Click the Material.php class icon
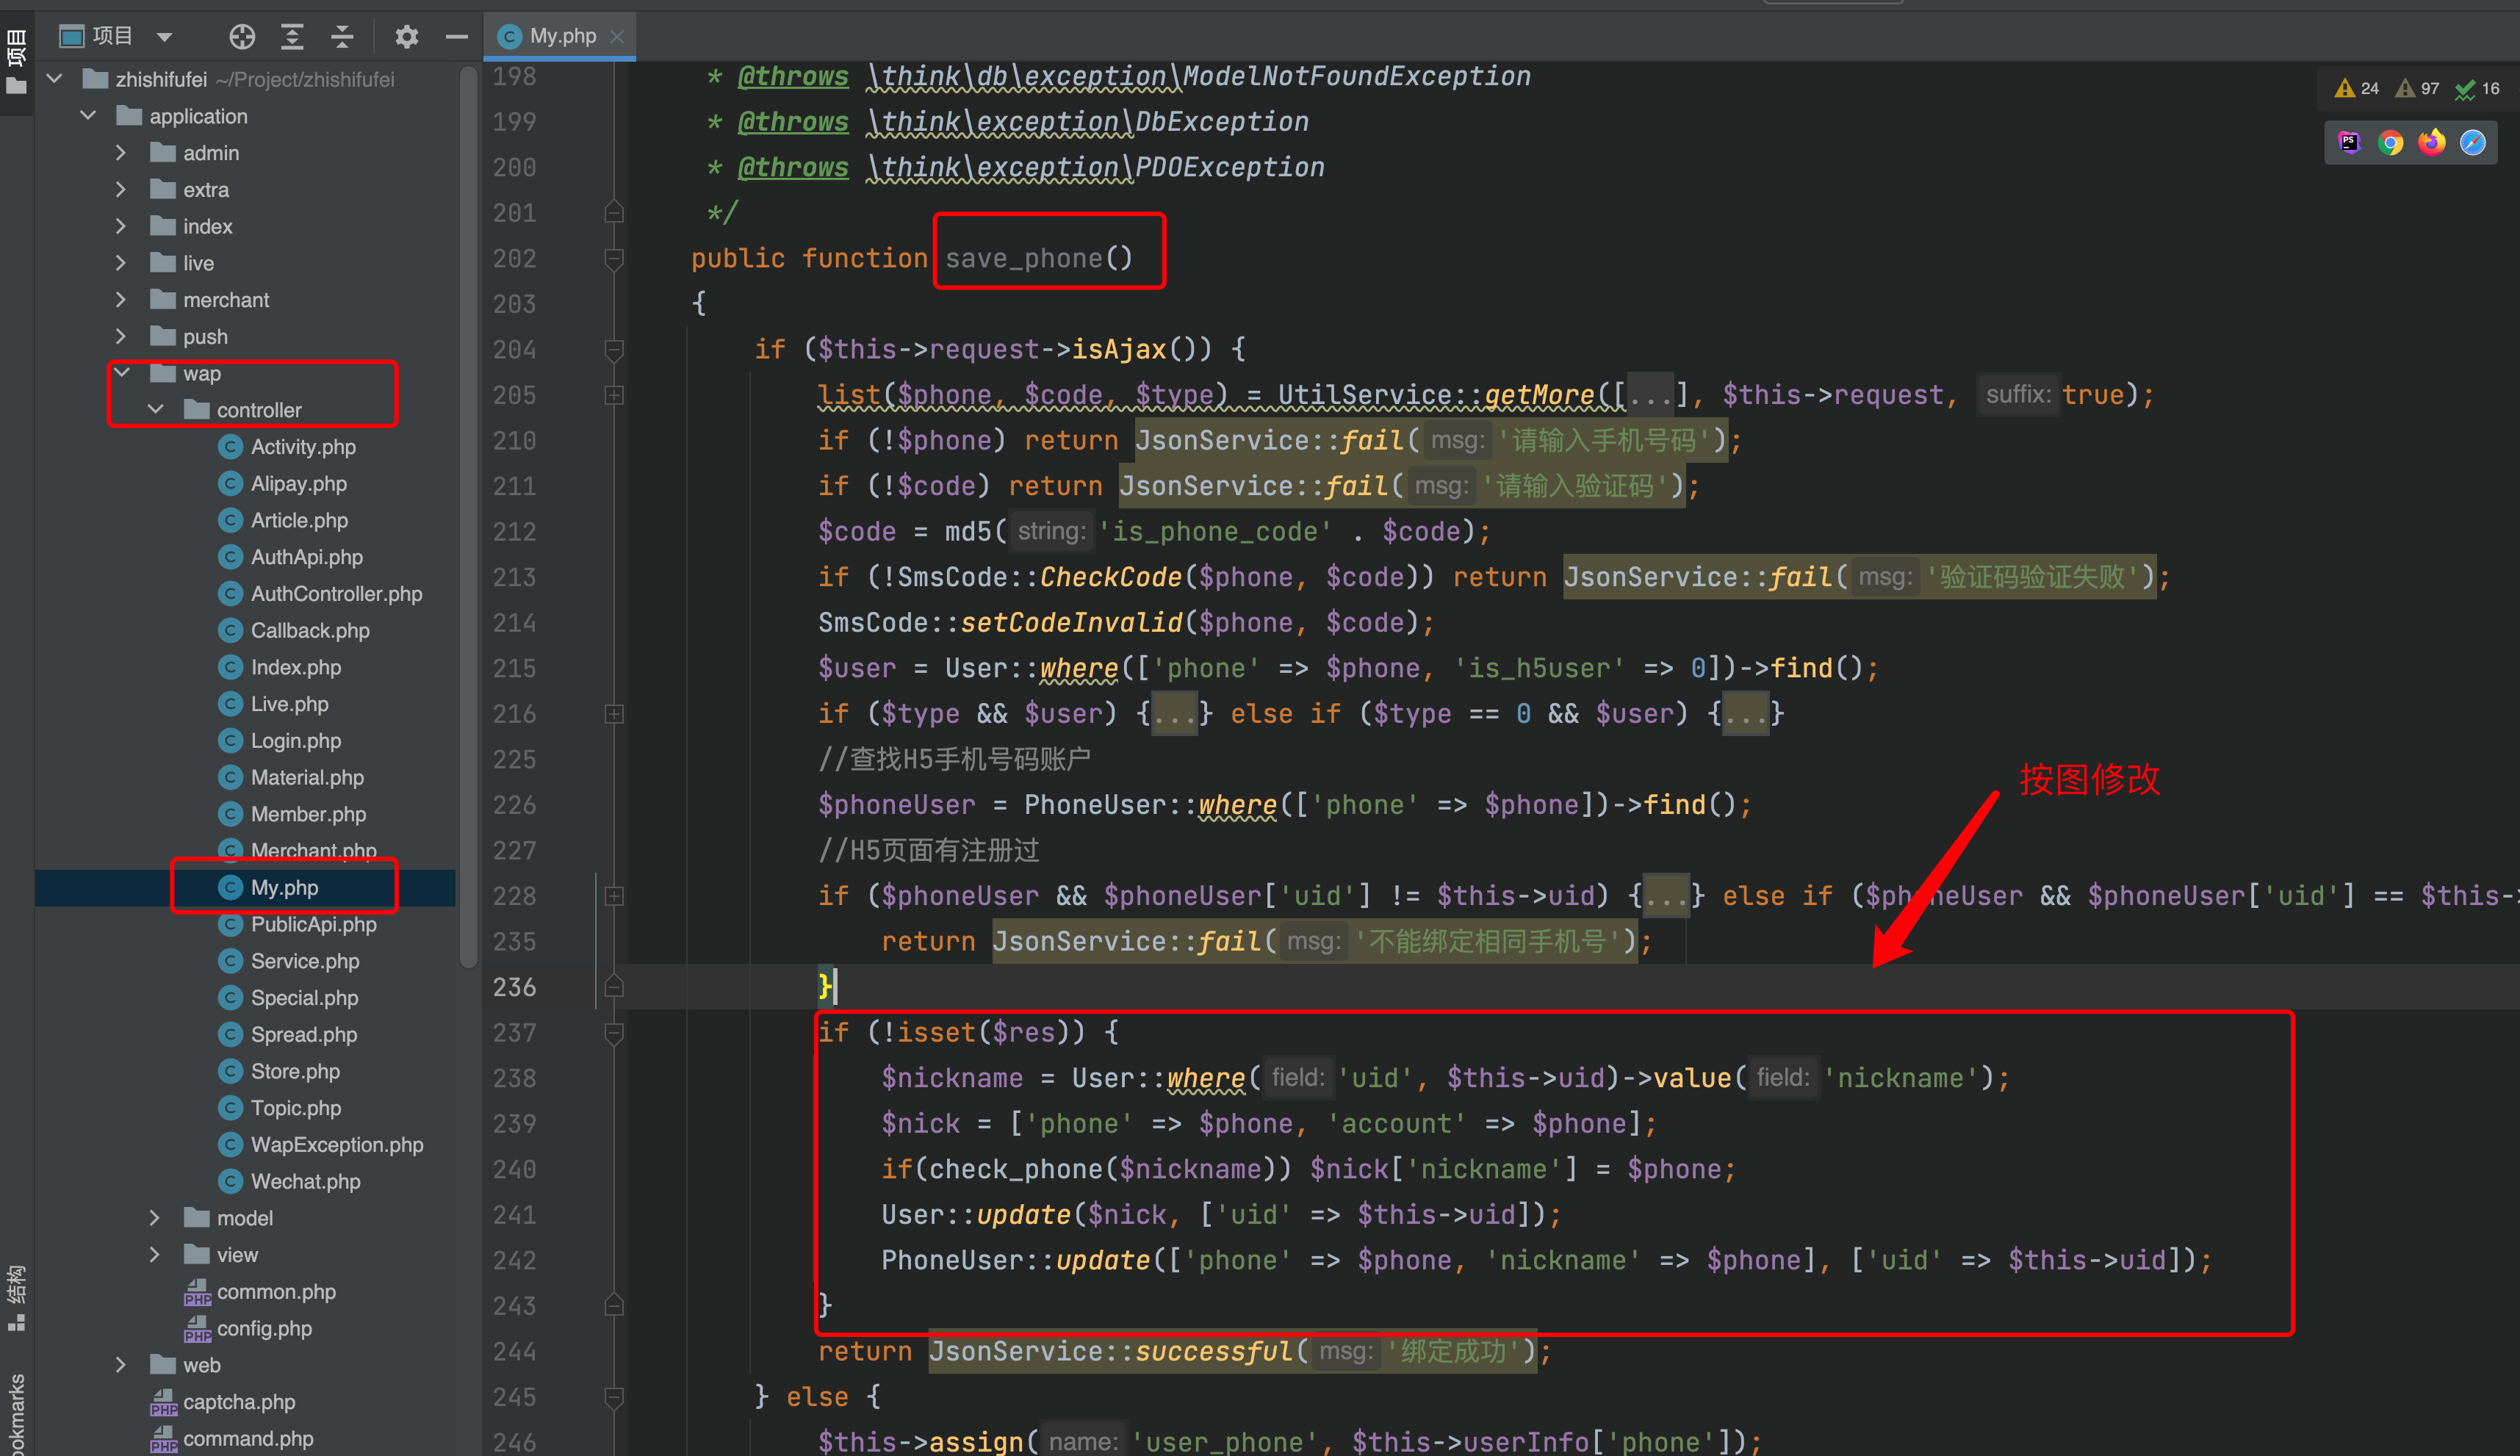 230,777
